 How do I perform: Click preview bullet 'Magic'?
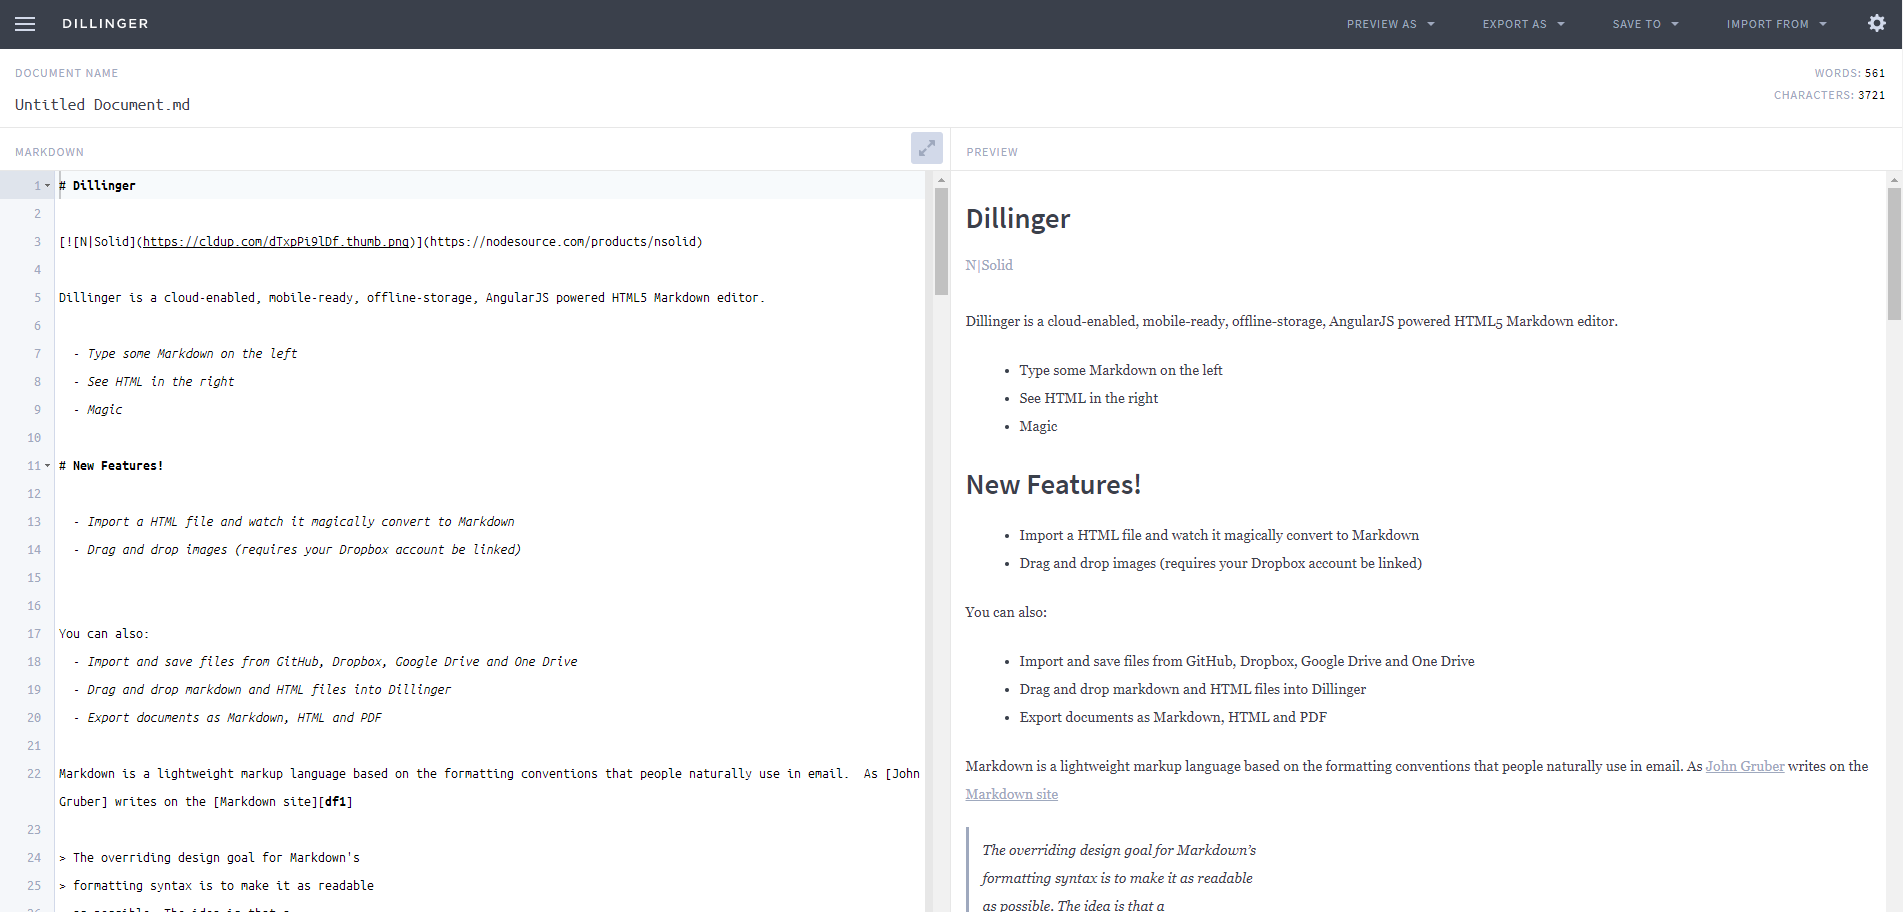pos(1038,426)
